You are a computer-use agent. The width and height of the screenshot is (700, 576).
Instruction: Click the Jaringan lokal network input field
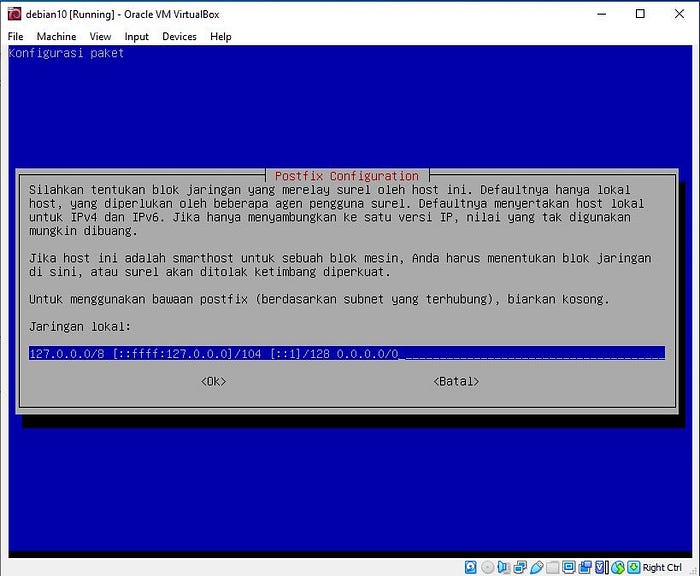click(x=347, y=354)
